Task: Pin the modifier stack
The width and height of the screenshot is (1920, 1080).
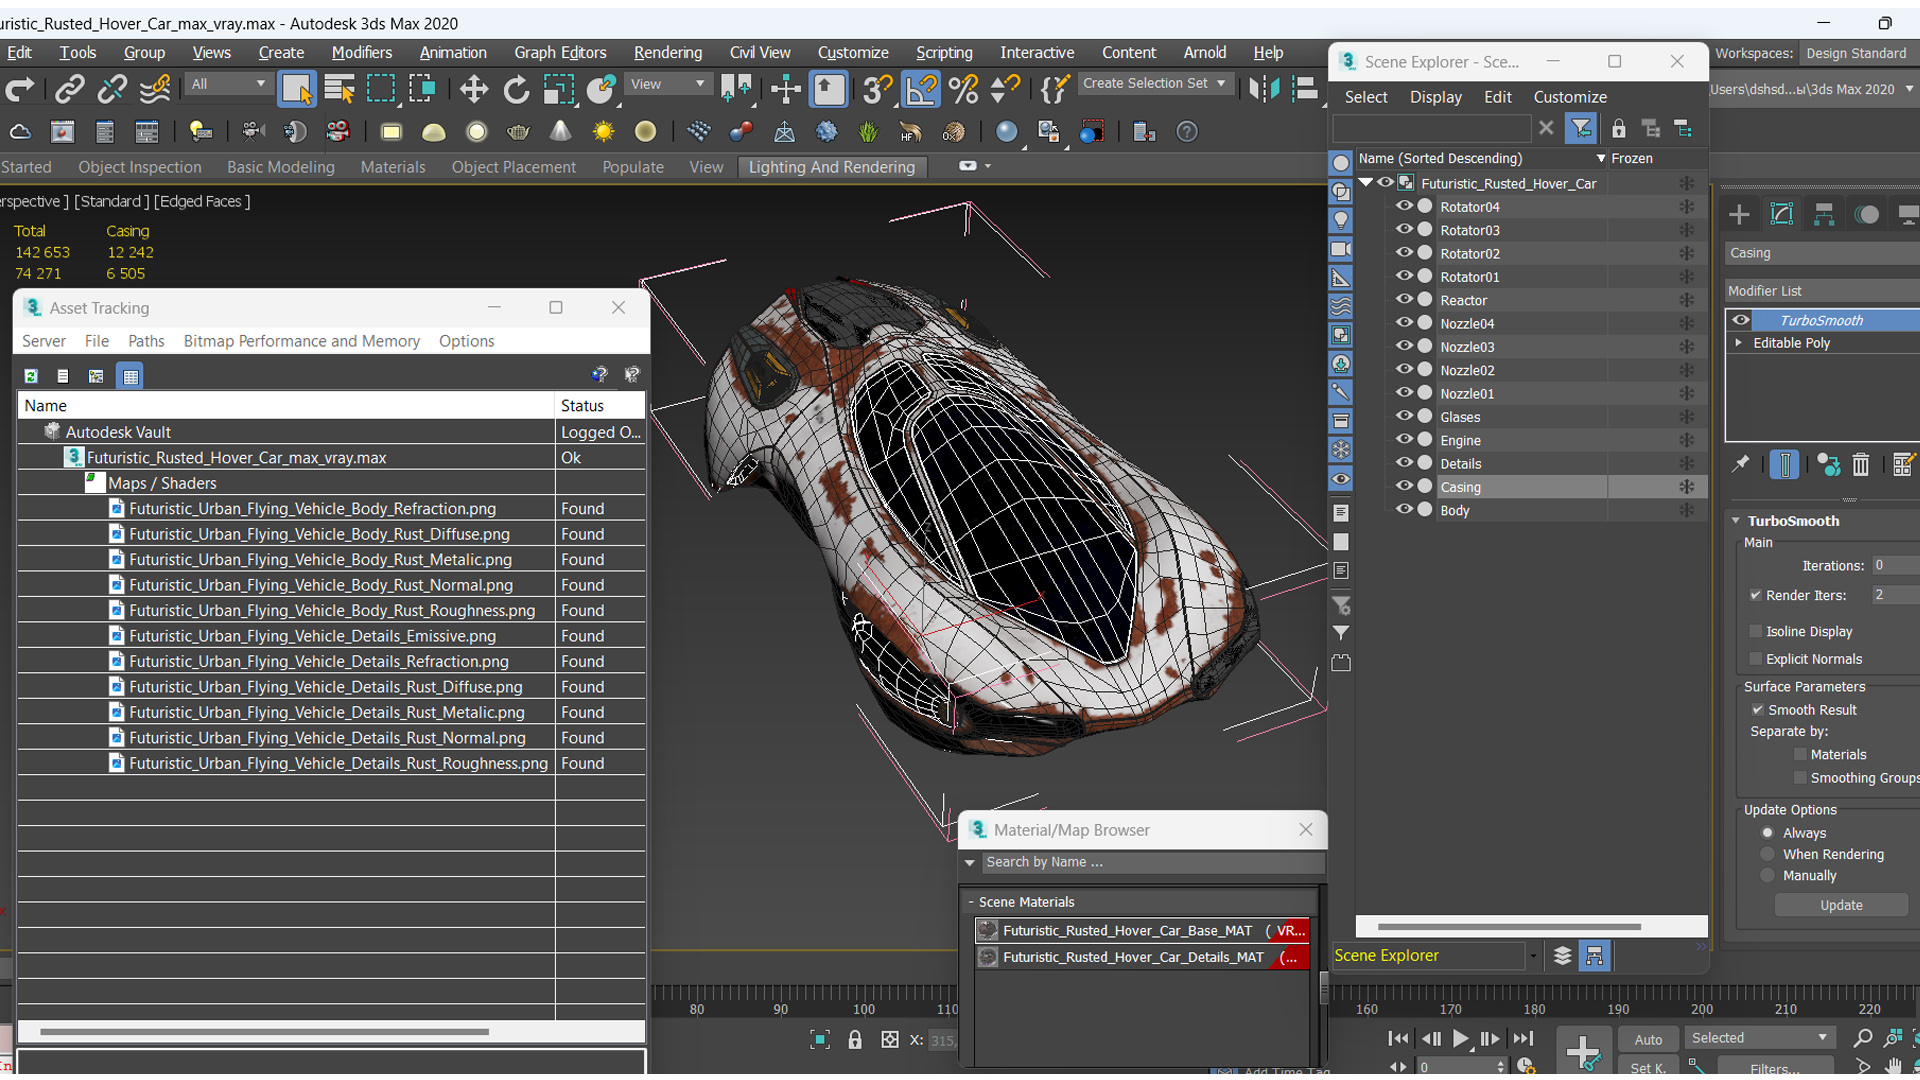Action: pyautogui.click(x=1740, y=464)
